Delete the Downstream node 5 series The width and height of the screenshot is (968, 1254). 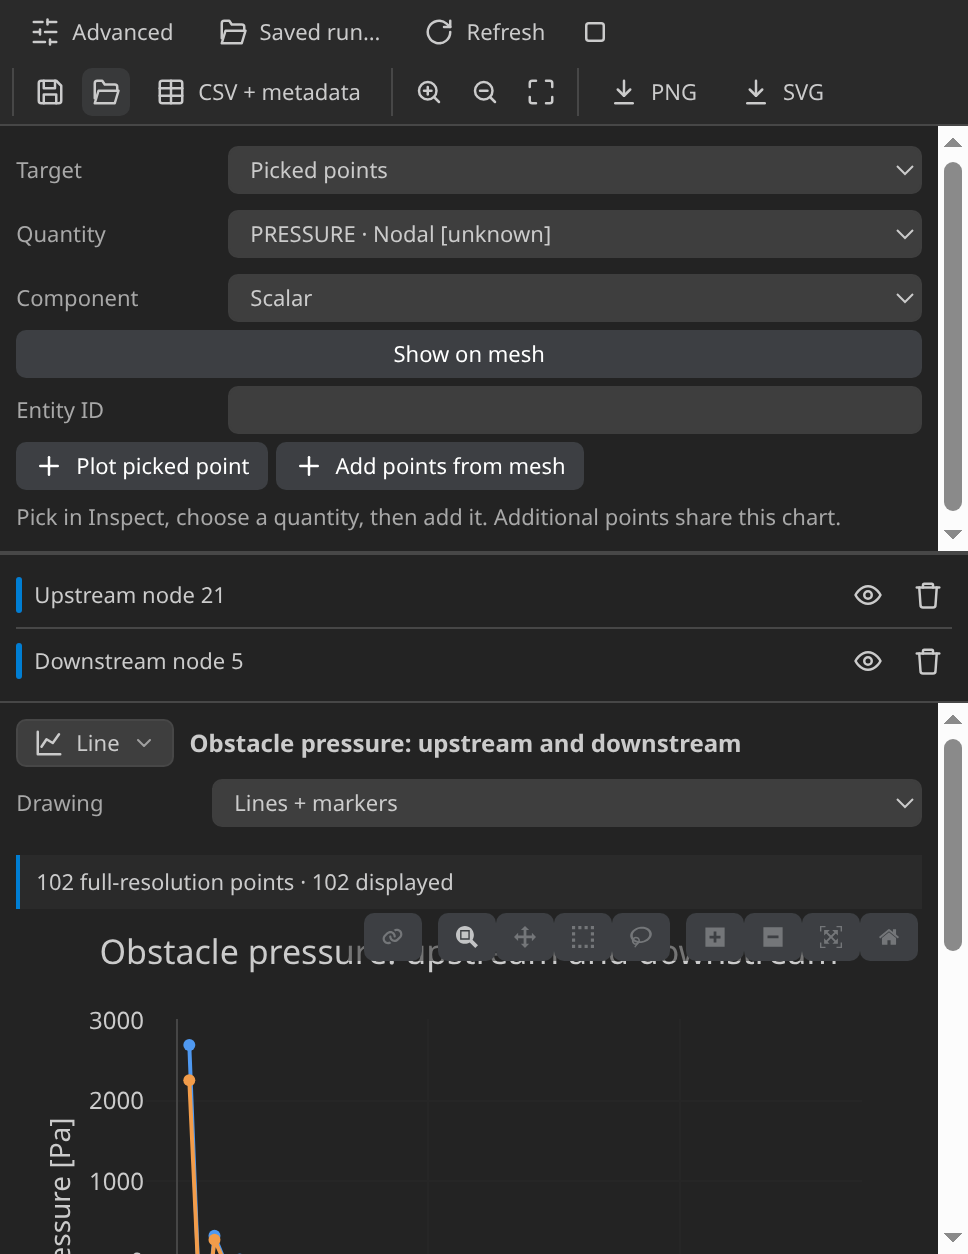pos(928,661)
